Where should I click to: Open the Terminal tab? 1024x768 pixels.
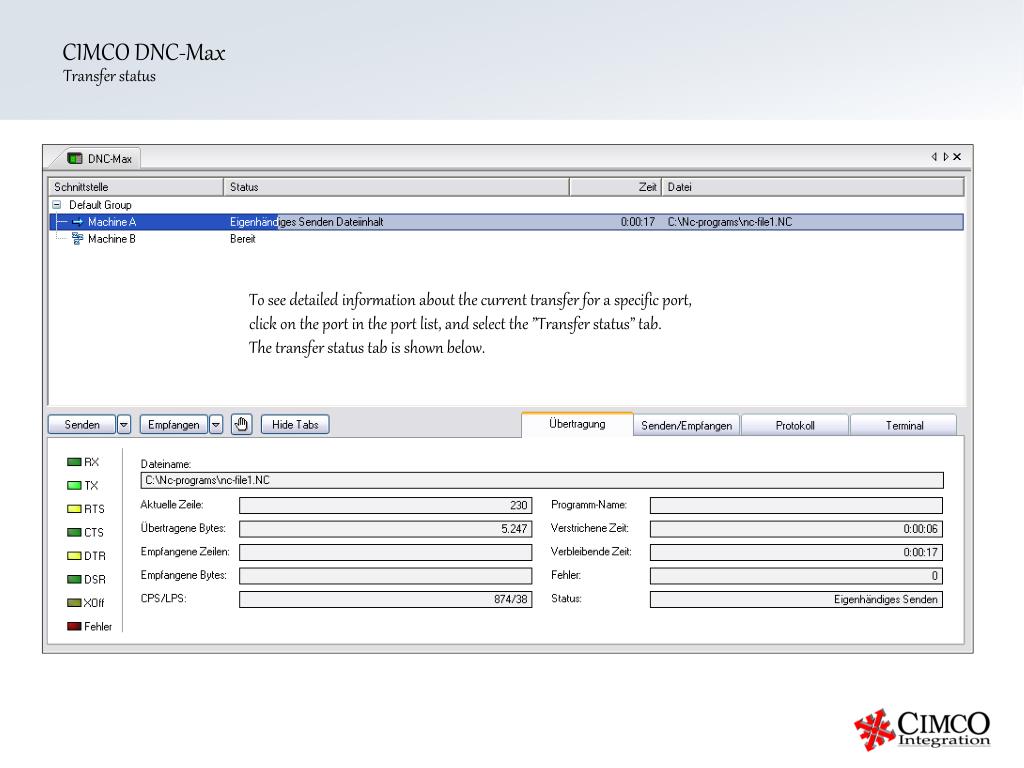[x=904, y=426]
